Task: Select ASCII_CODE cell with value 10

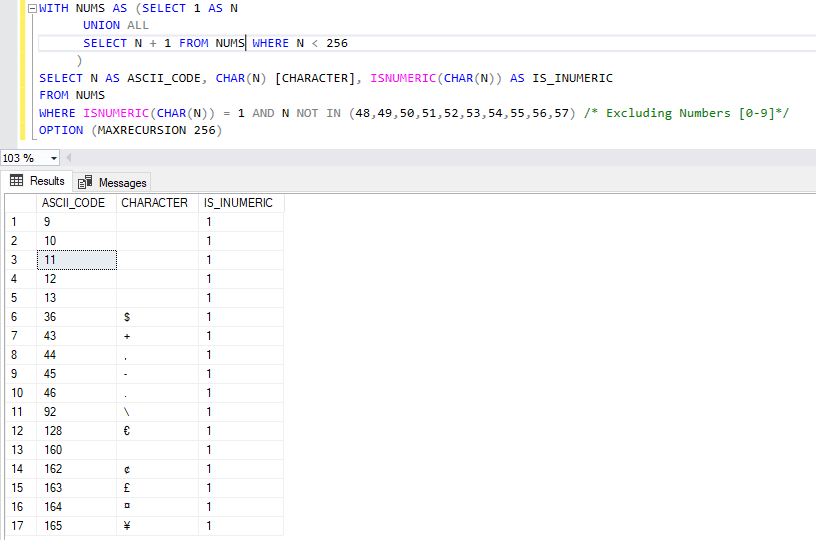Action: [x=76, y=241]
